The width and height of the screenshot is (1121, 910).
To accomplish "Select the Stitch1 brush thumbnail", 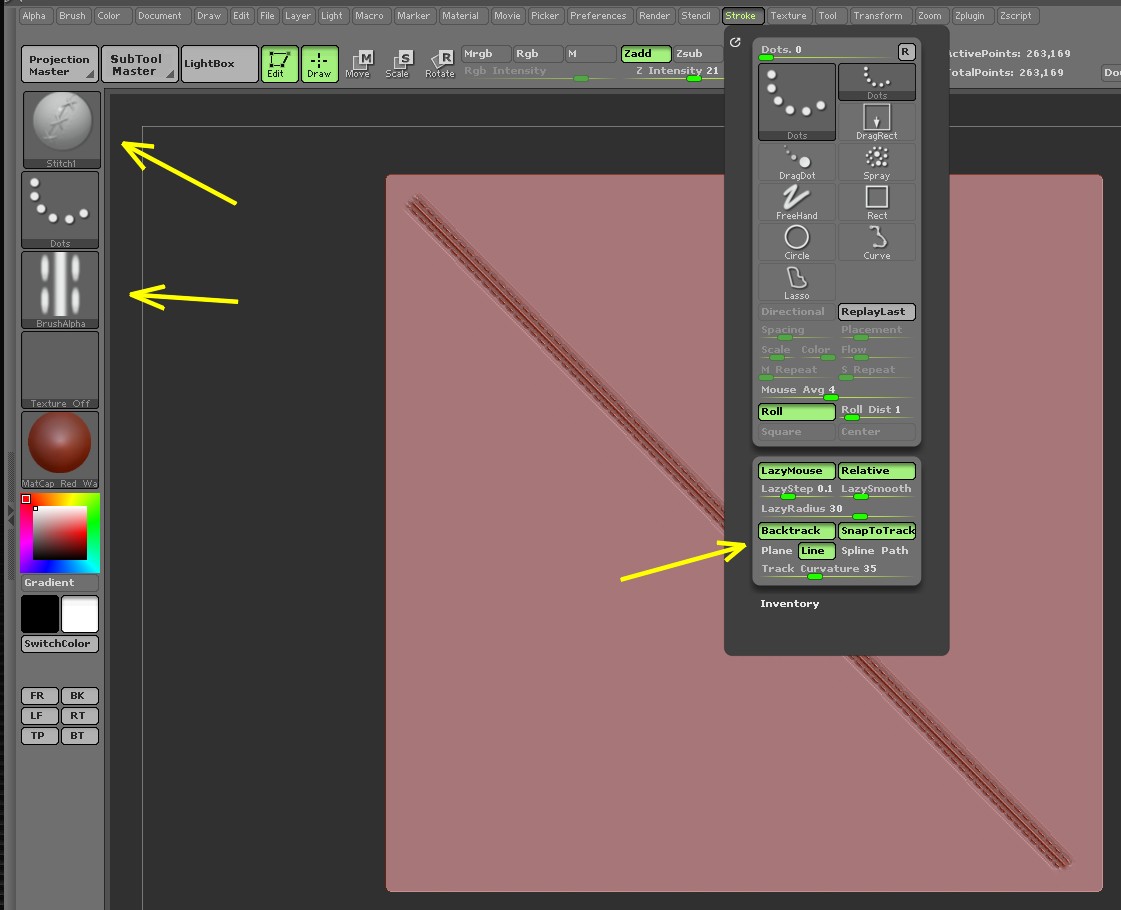I will click(x=61, y=130).
